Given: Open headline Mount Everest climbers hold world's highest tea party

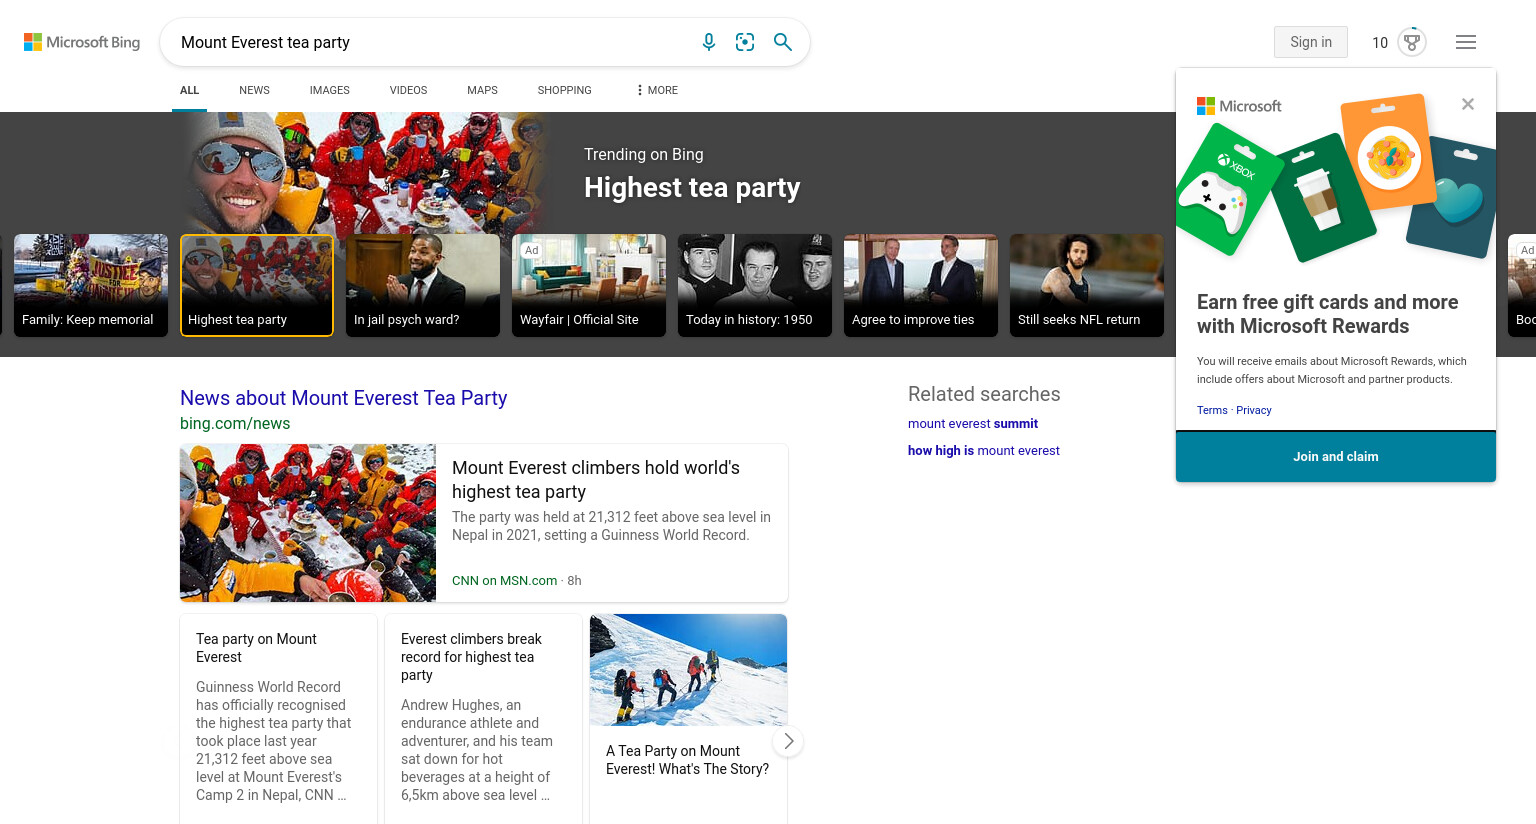Looking at the screenshot, I should pyautogui.click(x=596, y=480).
